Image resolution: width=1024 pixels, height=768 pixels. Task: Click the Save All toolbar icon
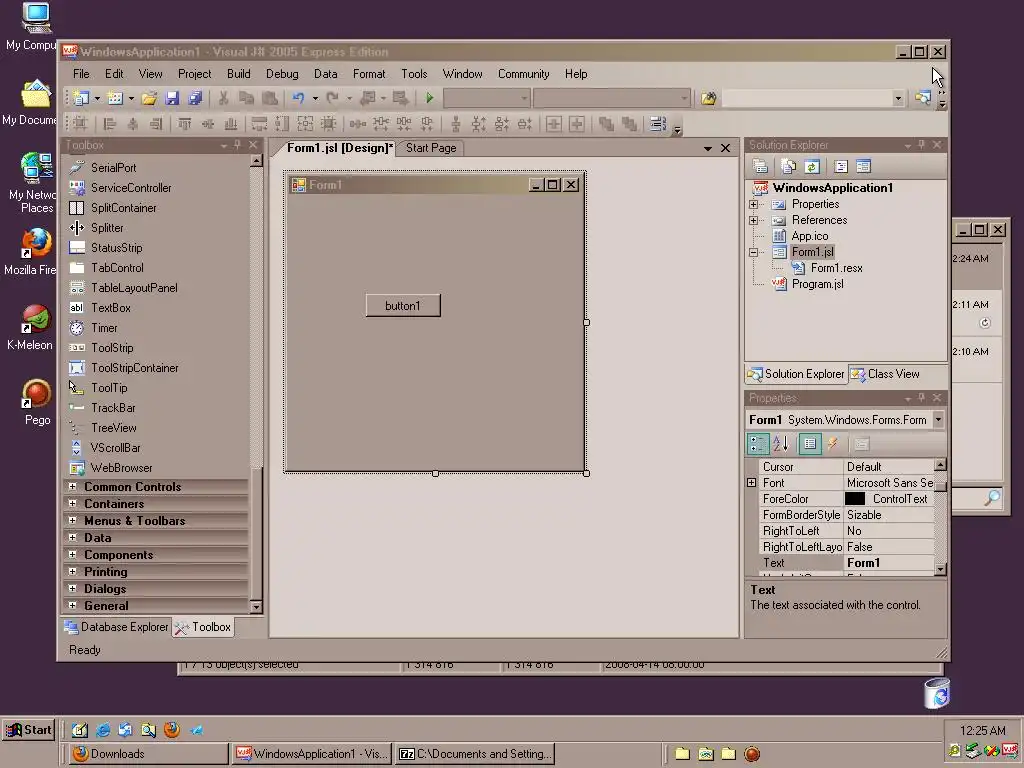(195, 98)
